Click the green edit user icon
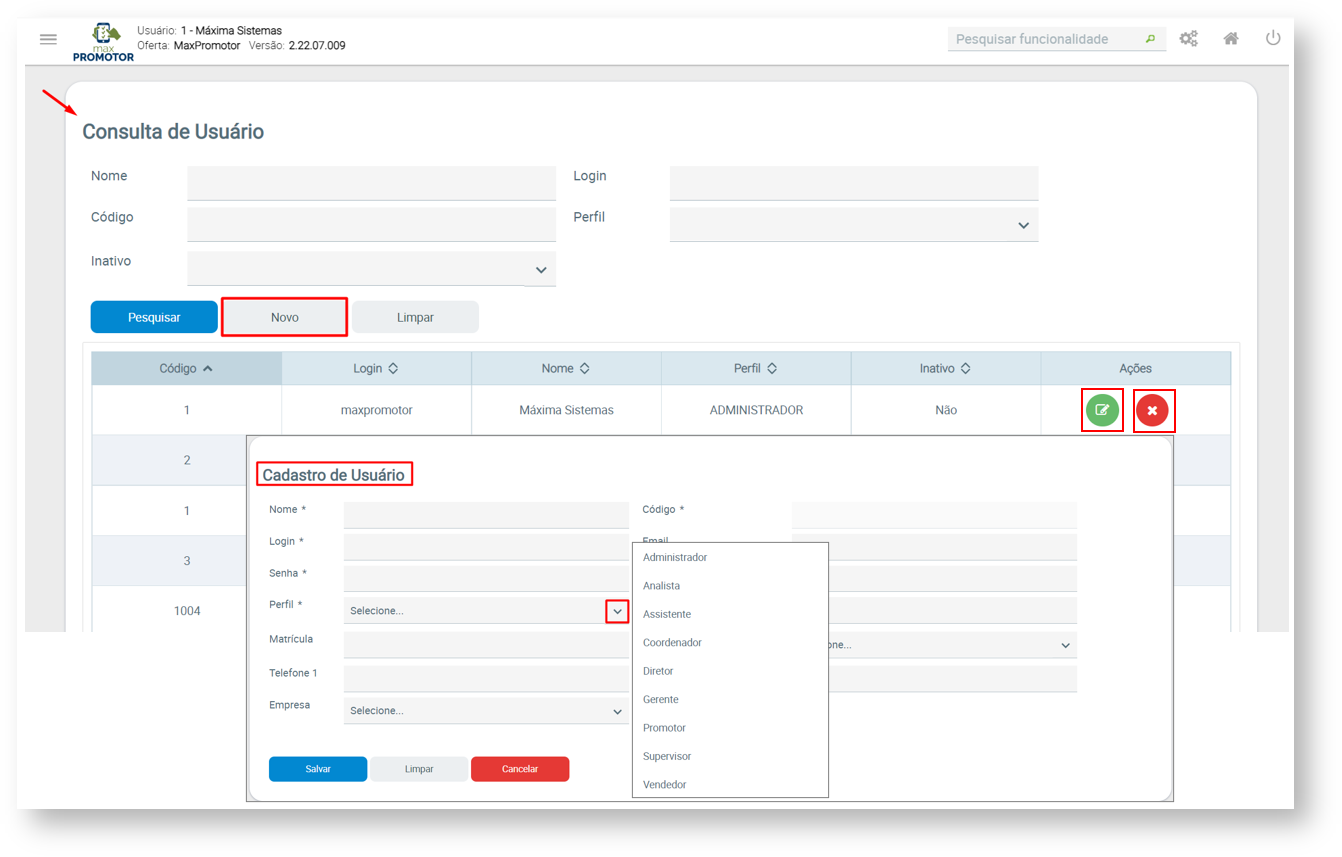Image resolution: width=1342 pixels, height=857 pixels. tap(1102, 411)
